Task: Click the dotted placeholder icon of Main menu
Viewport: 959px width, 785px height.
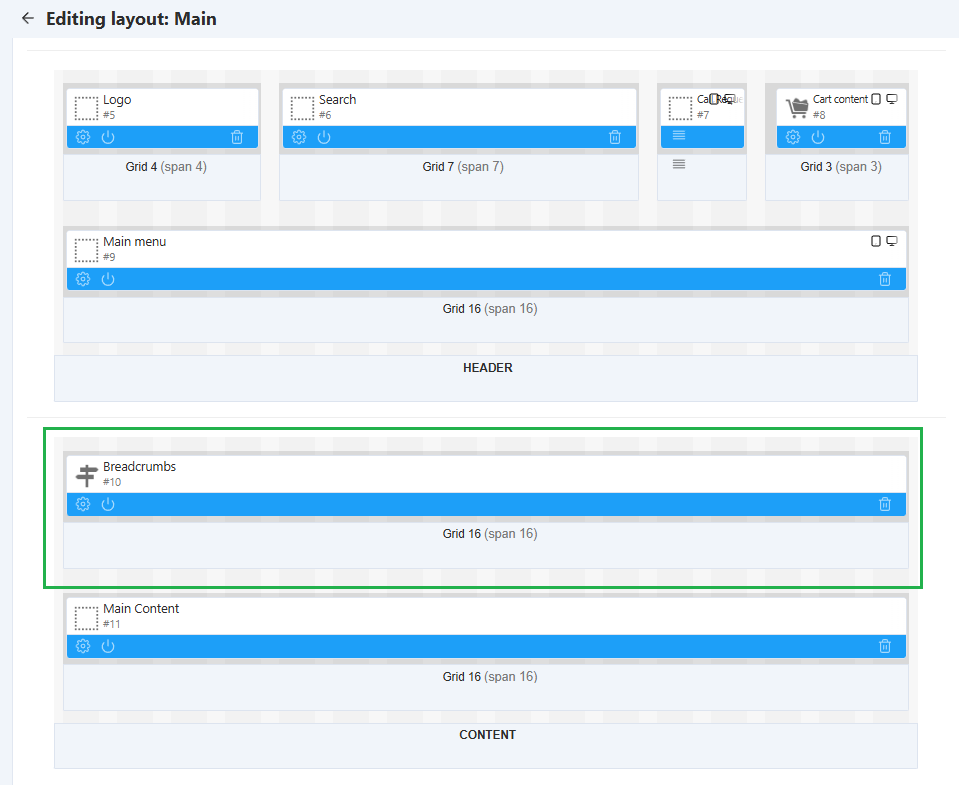Action: pyautogui.click(x=86, y=250)
